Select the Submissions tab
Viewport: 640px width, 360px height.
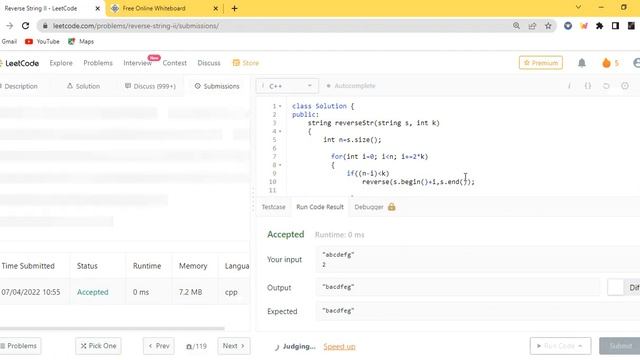click(x=217, y=86)
